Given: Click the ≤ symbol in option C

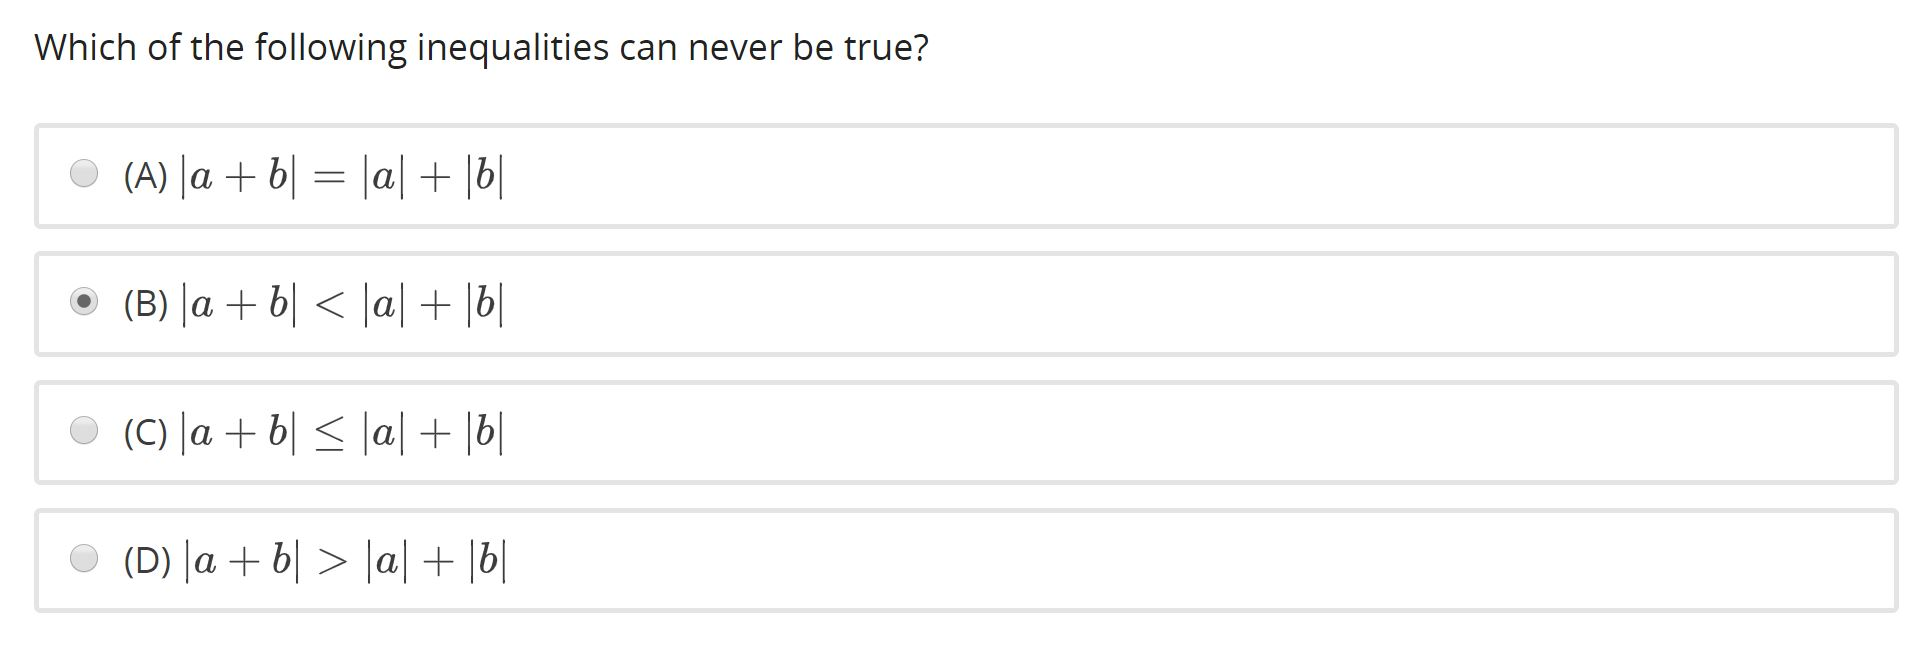Looking at the screenshot, I should [x=330, y=431].
